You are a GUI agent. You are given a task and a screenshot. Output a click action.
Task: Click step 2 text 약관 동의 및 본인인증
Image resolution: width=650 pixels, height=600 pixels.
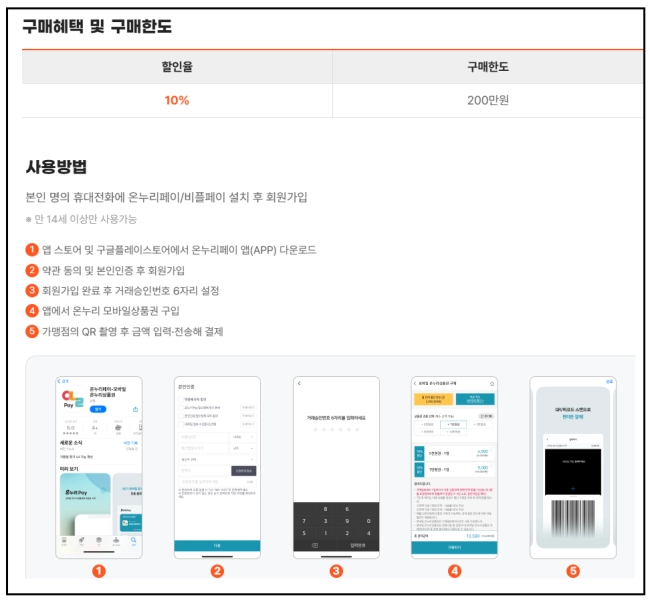pyautogui.click(x=113, y=270)
